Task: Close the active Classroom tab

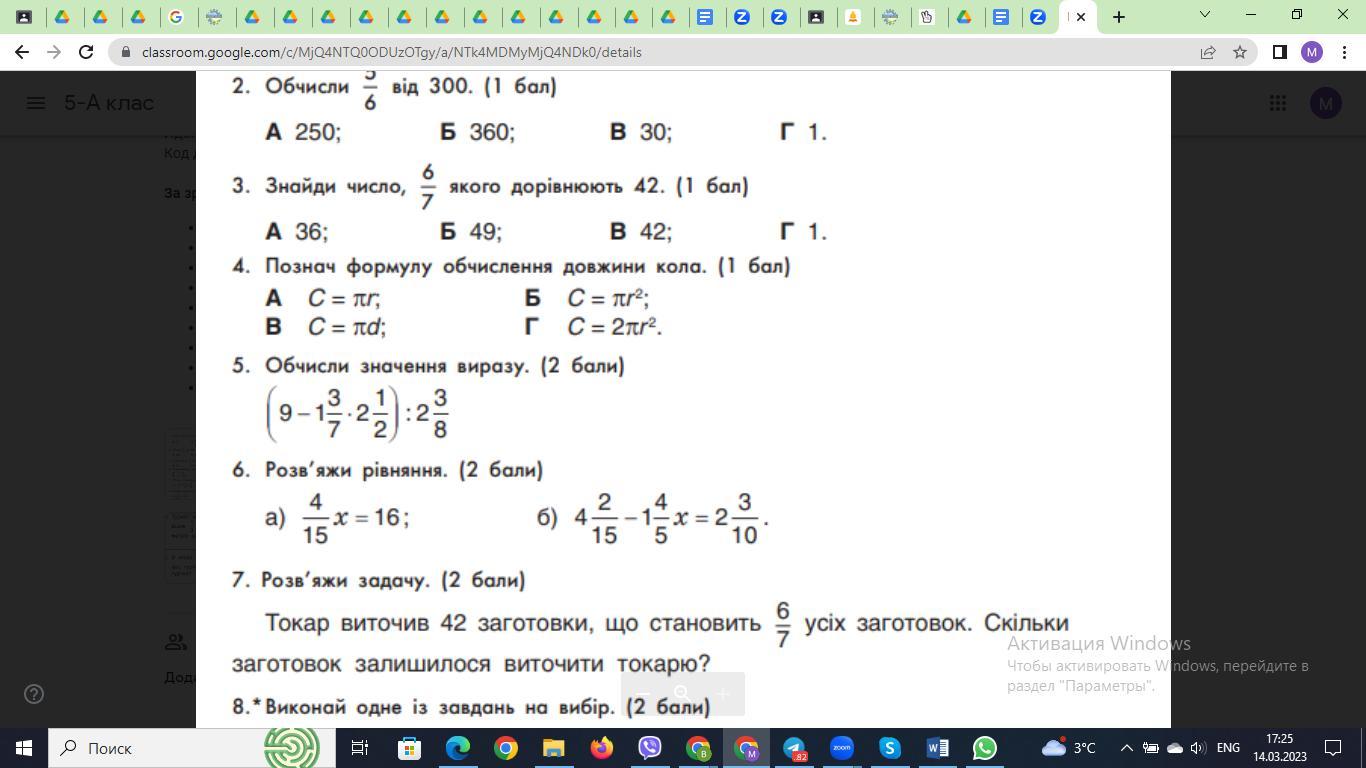Action: [x=1081, y=17]
